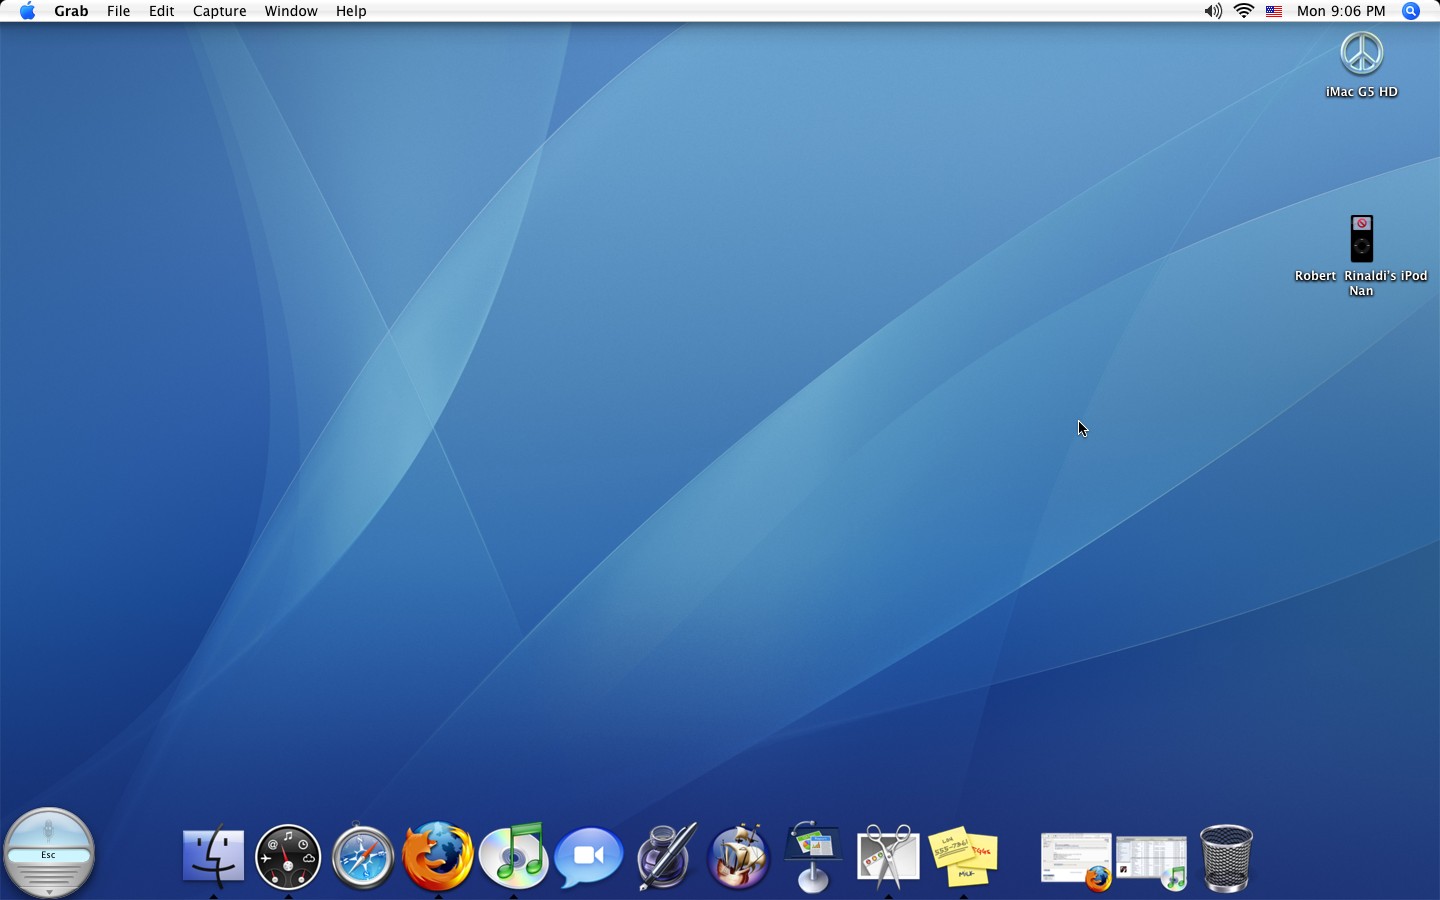
Task: Launch Keynote from the Dock
Action: coord(813,857)
